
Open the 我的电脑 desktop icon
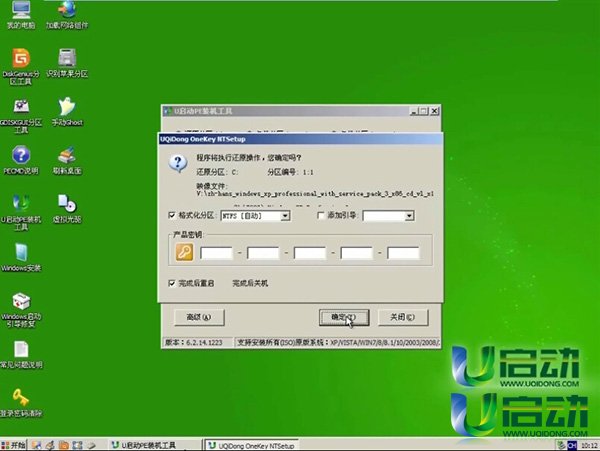point(21,15)
